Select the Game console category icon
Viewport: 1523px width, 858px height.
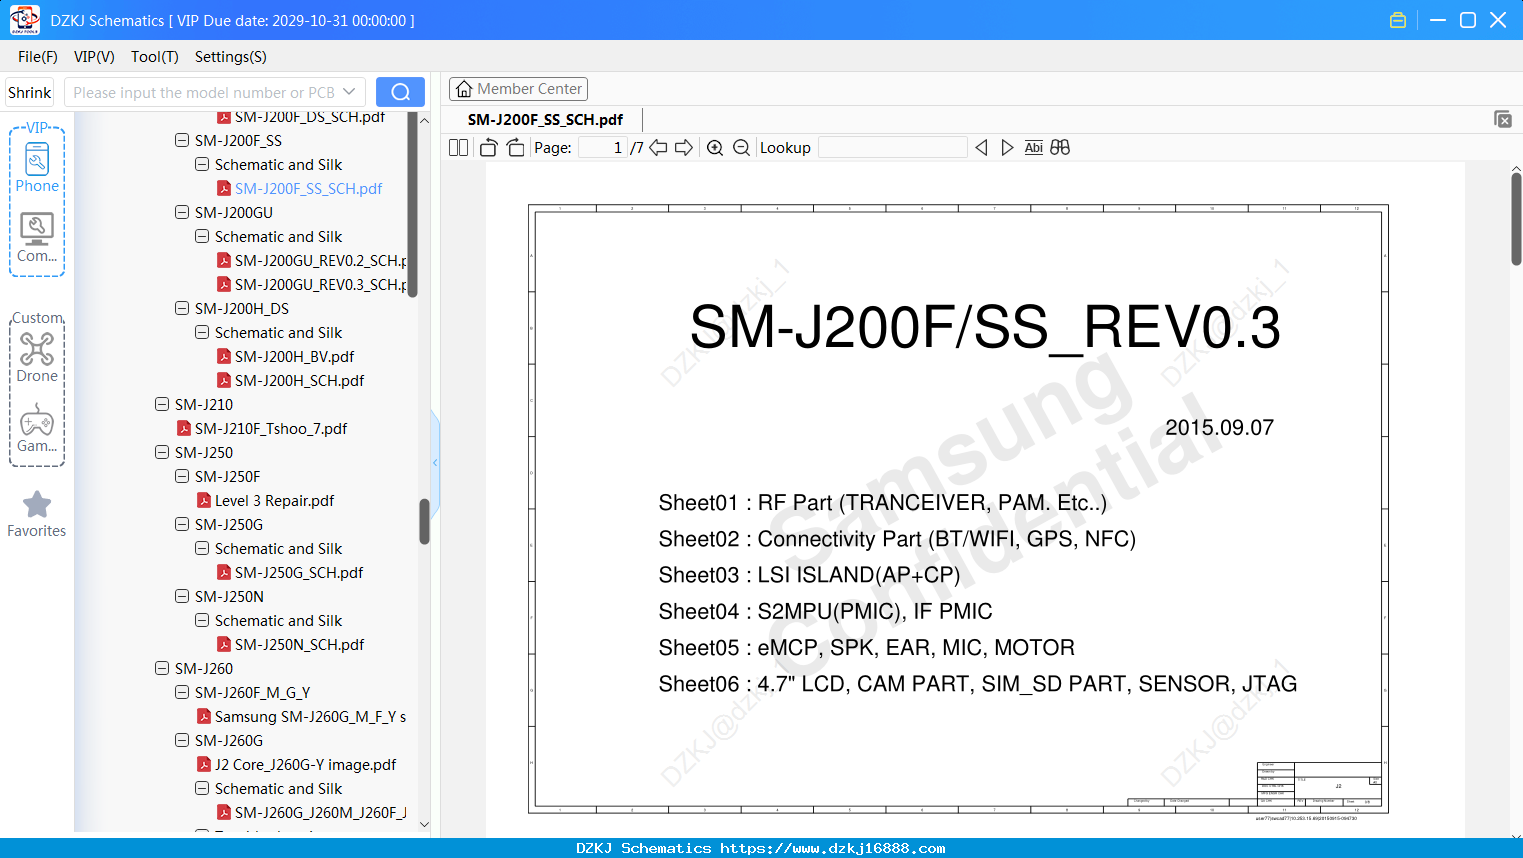37,428
